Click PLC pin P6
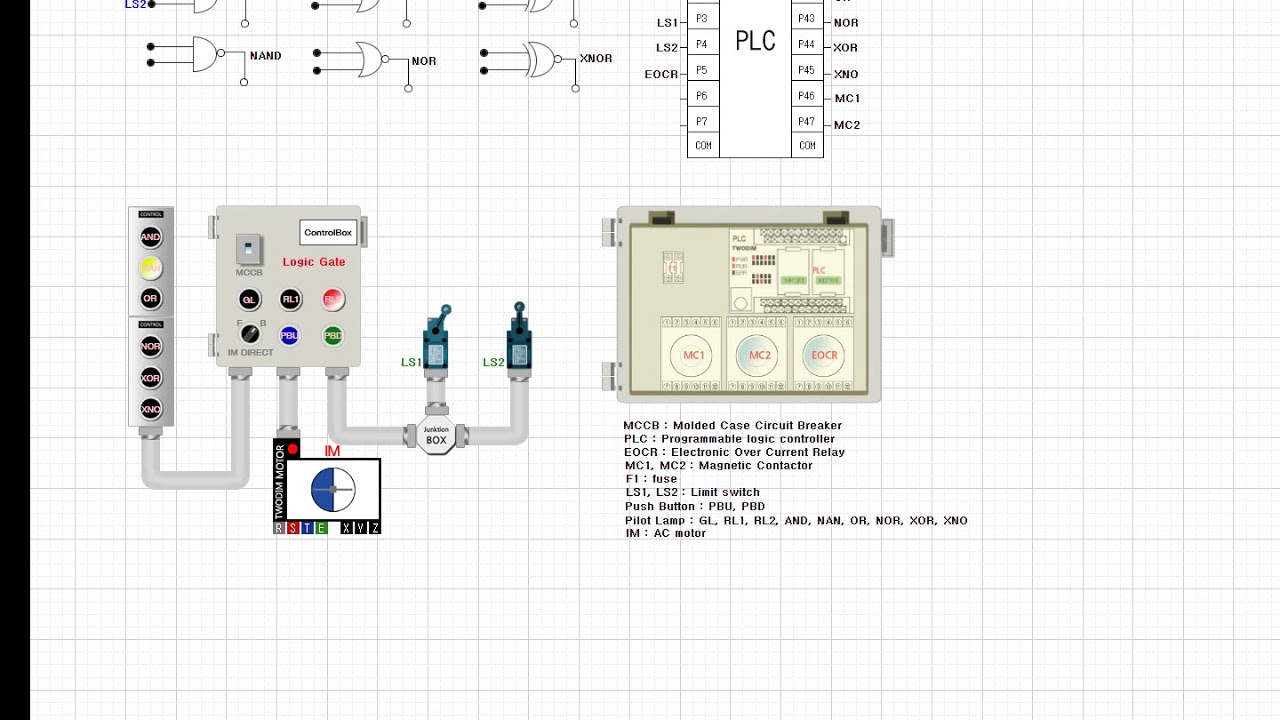The height and width of the screenshot is (720, 1280). point(703,96)
